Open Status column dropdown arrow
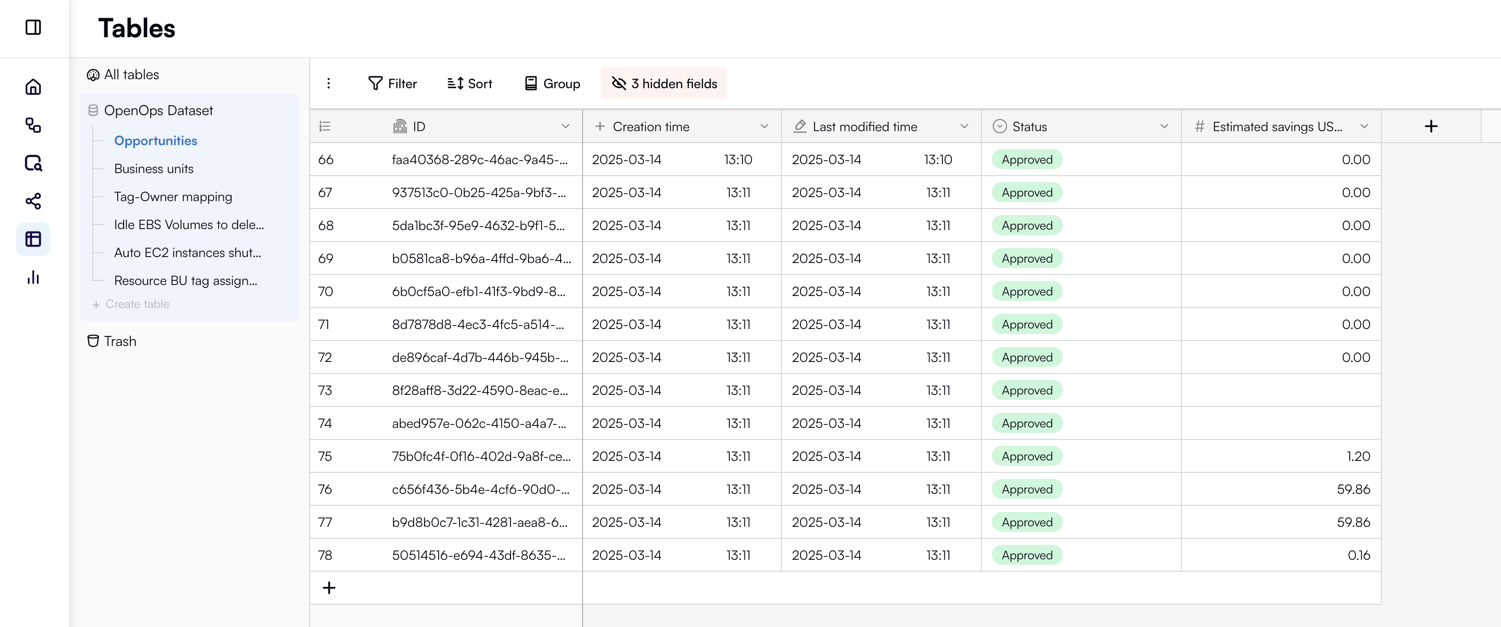 (x=1164, y=127)
